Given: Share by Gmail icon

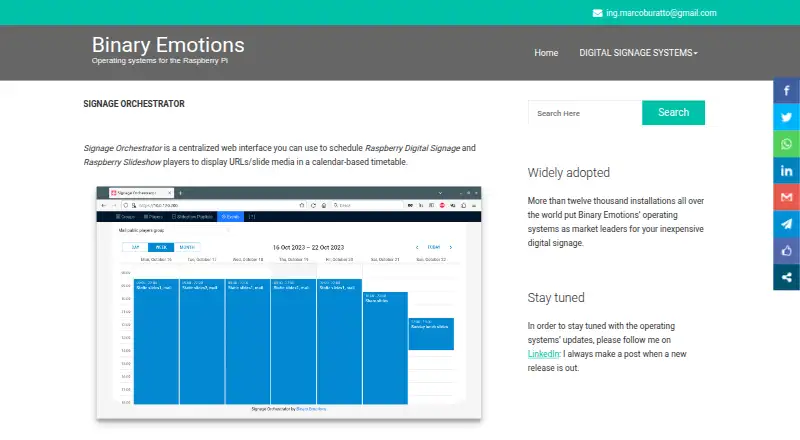Looking at the screenshot, I should [786, 197].
